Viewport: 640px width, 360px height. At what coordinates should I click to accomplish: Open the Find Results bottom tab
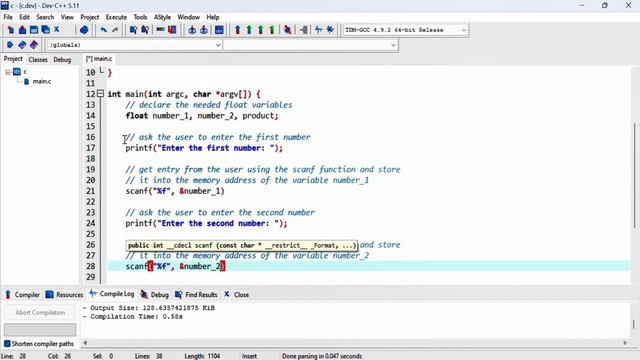[196, 295]
